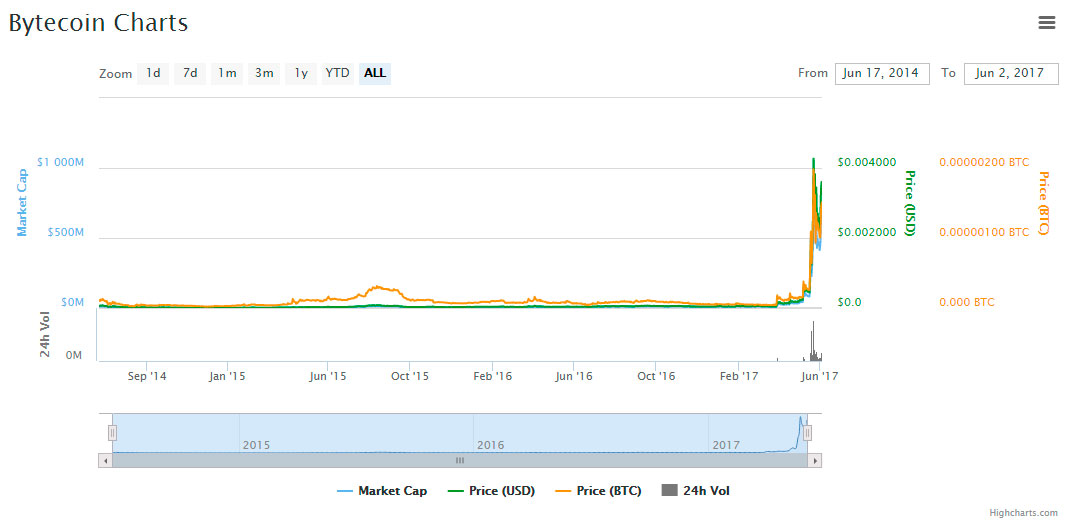Click the Oct '15 axis label
Image resolution: width=1070 pixels, height=526 pixels.
click(409, 376)
